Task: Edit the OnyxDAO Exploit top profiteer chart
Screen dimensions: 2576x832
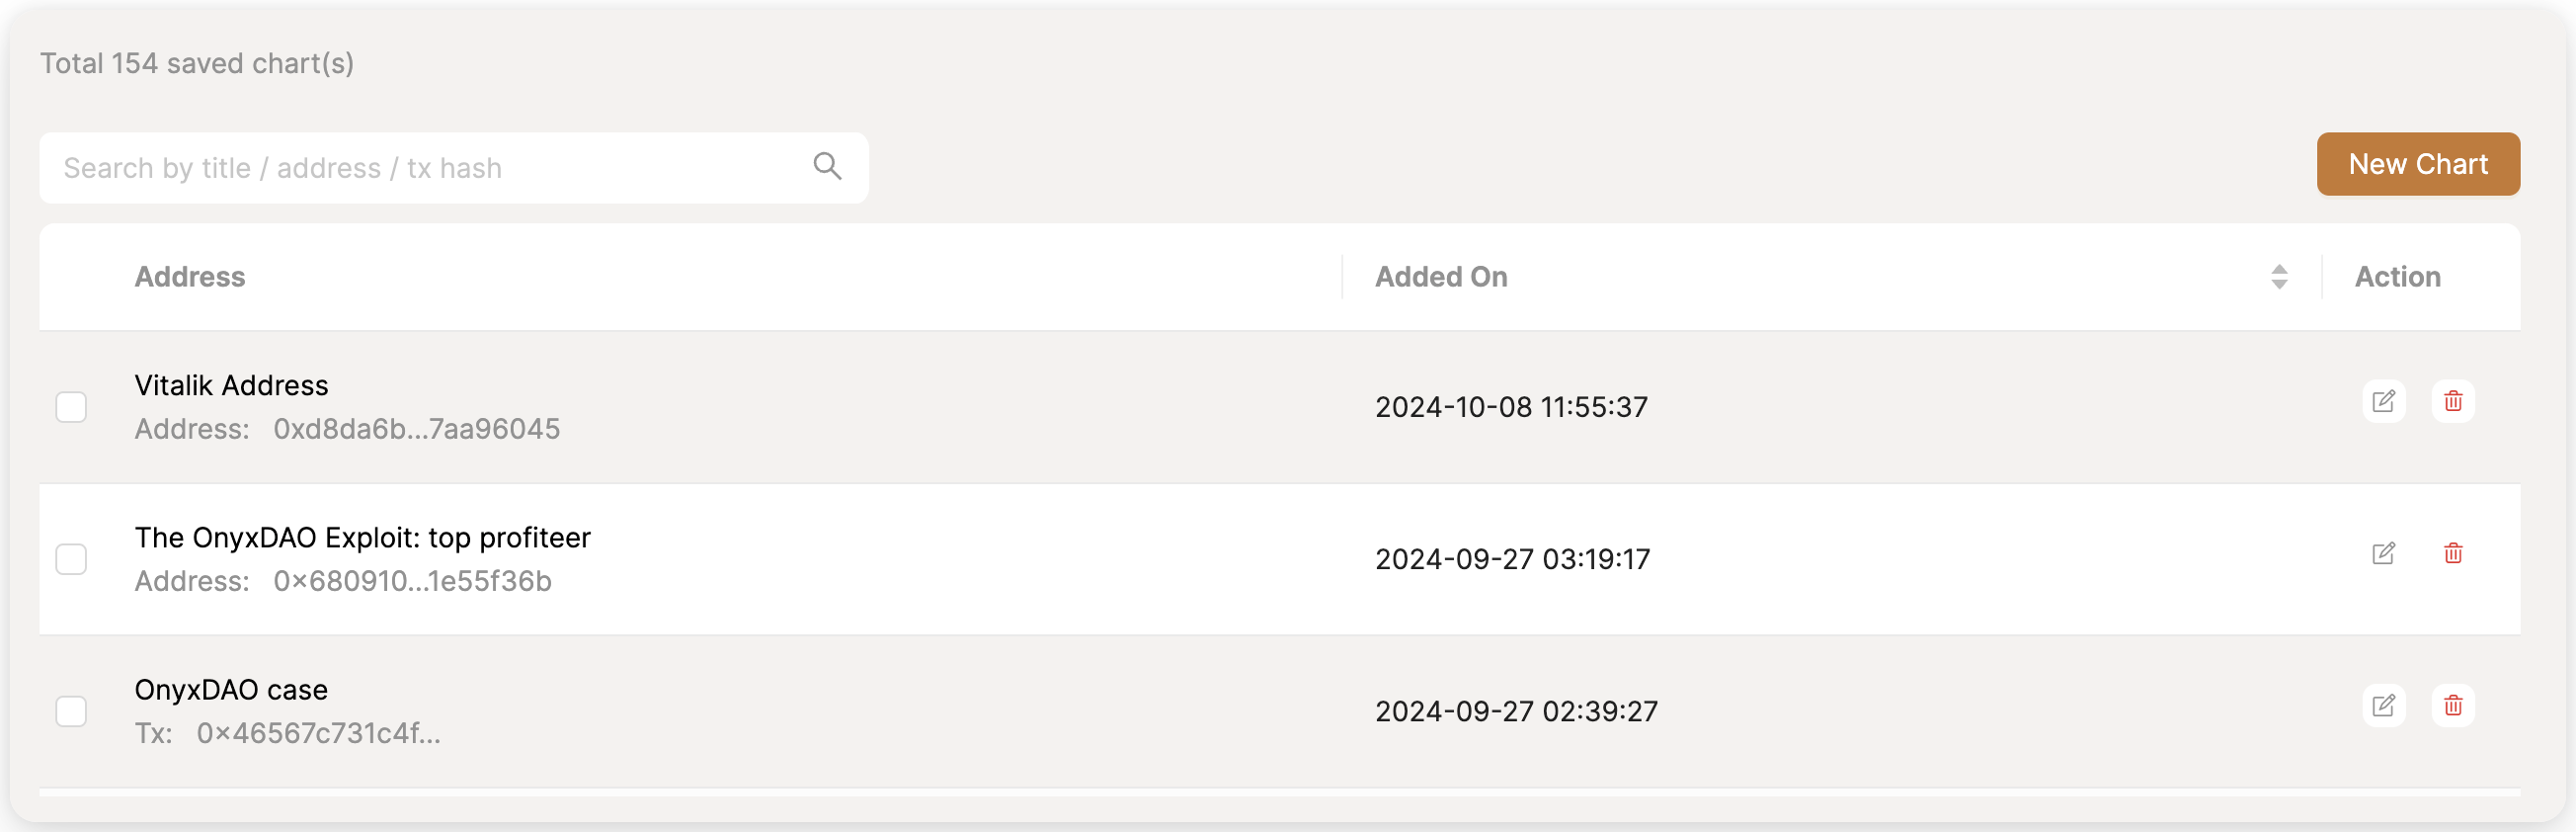Action: (2383, 553)
